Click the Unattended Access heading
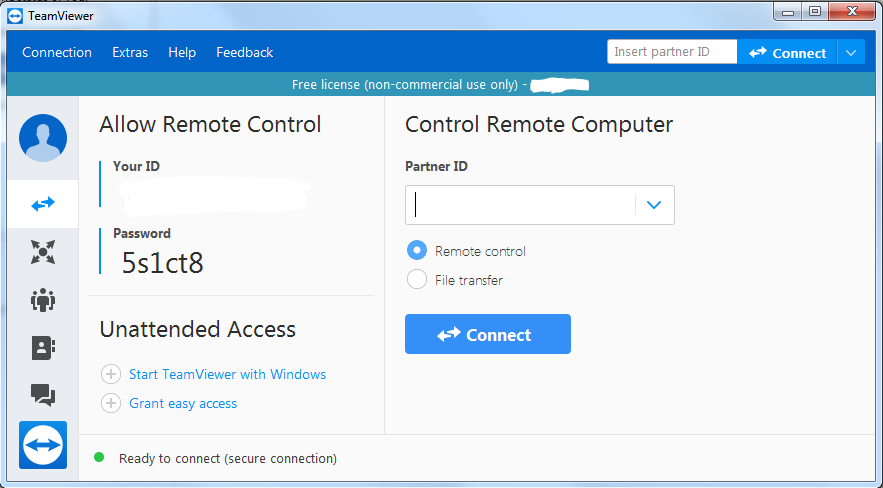 pos(198,329)
